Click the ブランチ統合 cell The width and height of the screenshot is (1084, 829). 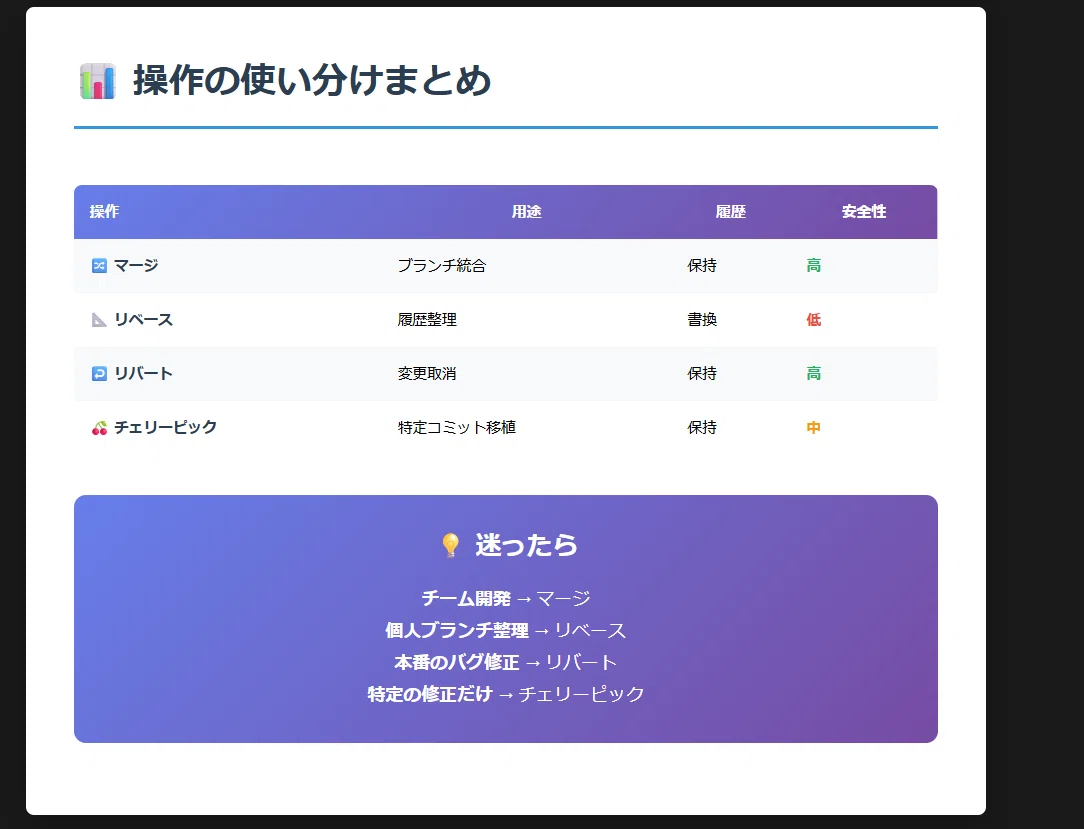point(442,266)
